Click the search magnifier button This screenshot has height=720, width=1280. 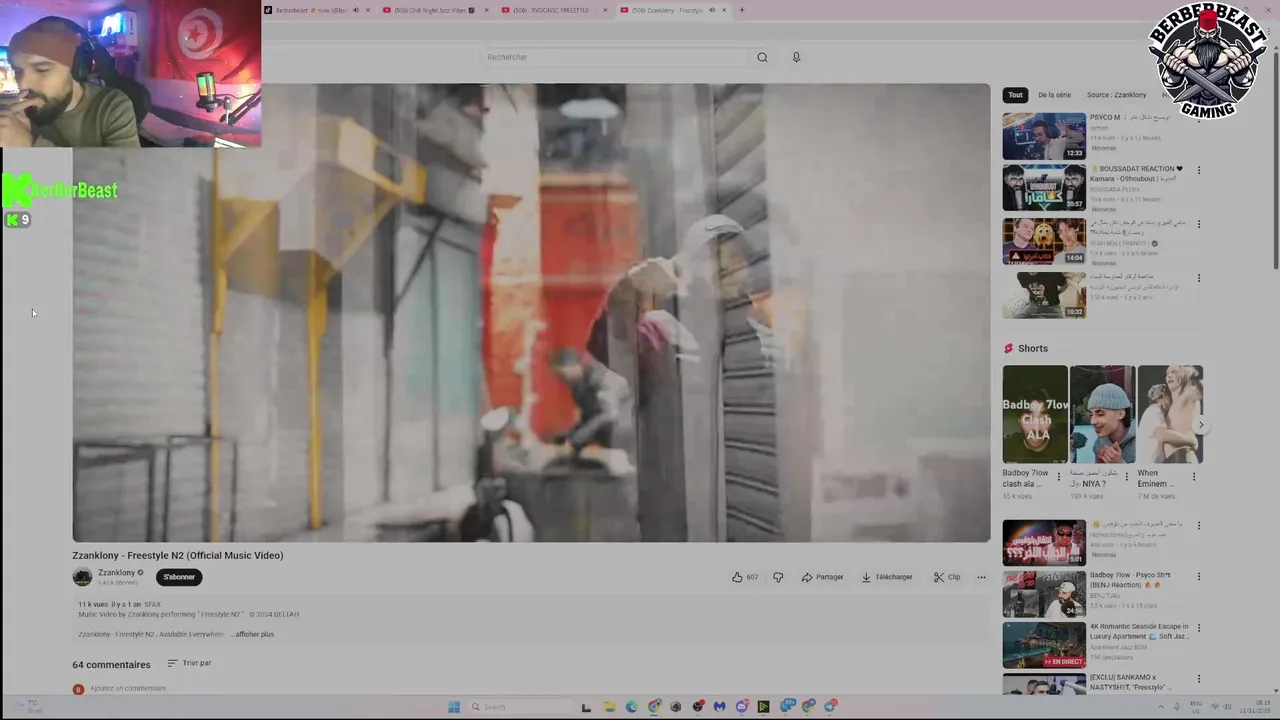pos(762,57)
